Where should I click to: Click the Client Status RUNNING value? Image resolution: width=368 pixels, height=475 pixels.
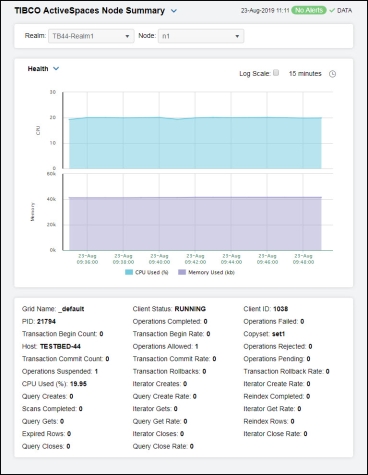click(x=190, y=309)
